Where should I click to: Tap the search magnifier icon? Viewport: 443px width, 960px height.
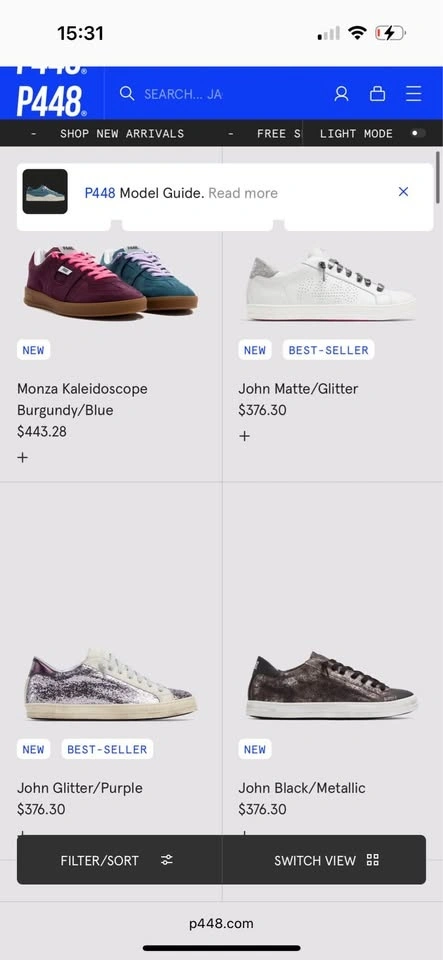(127, 93)
